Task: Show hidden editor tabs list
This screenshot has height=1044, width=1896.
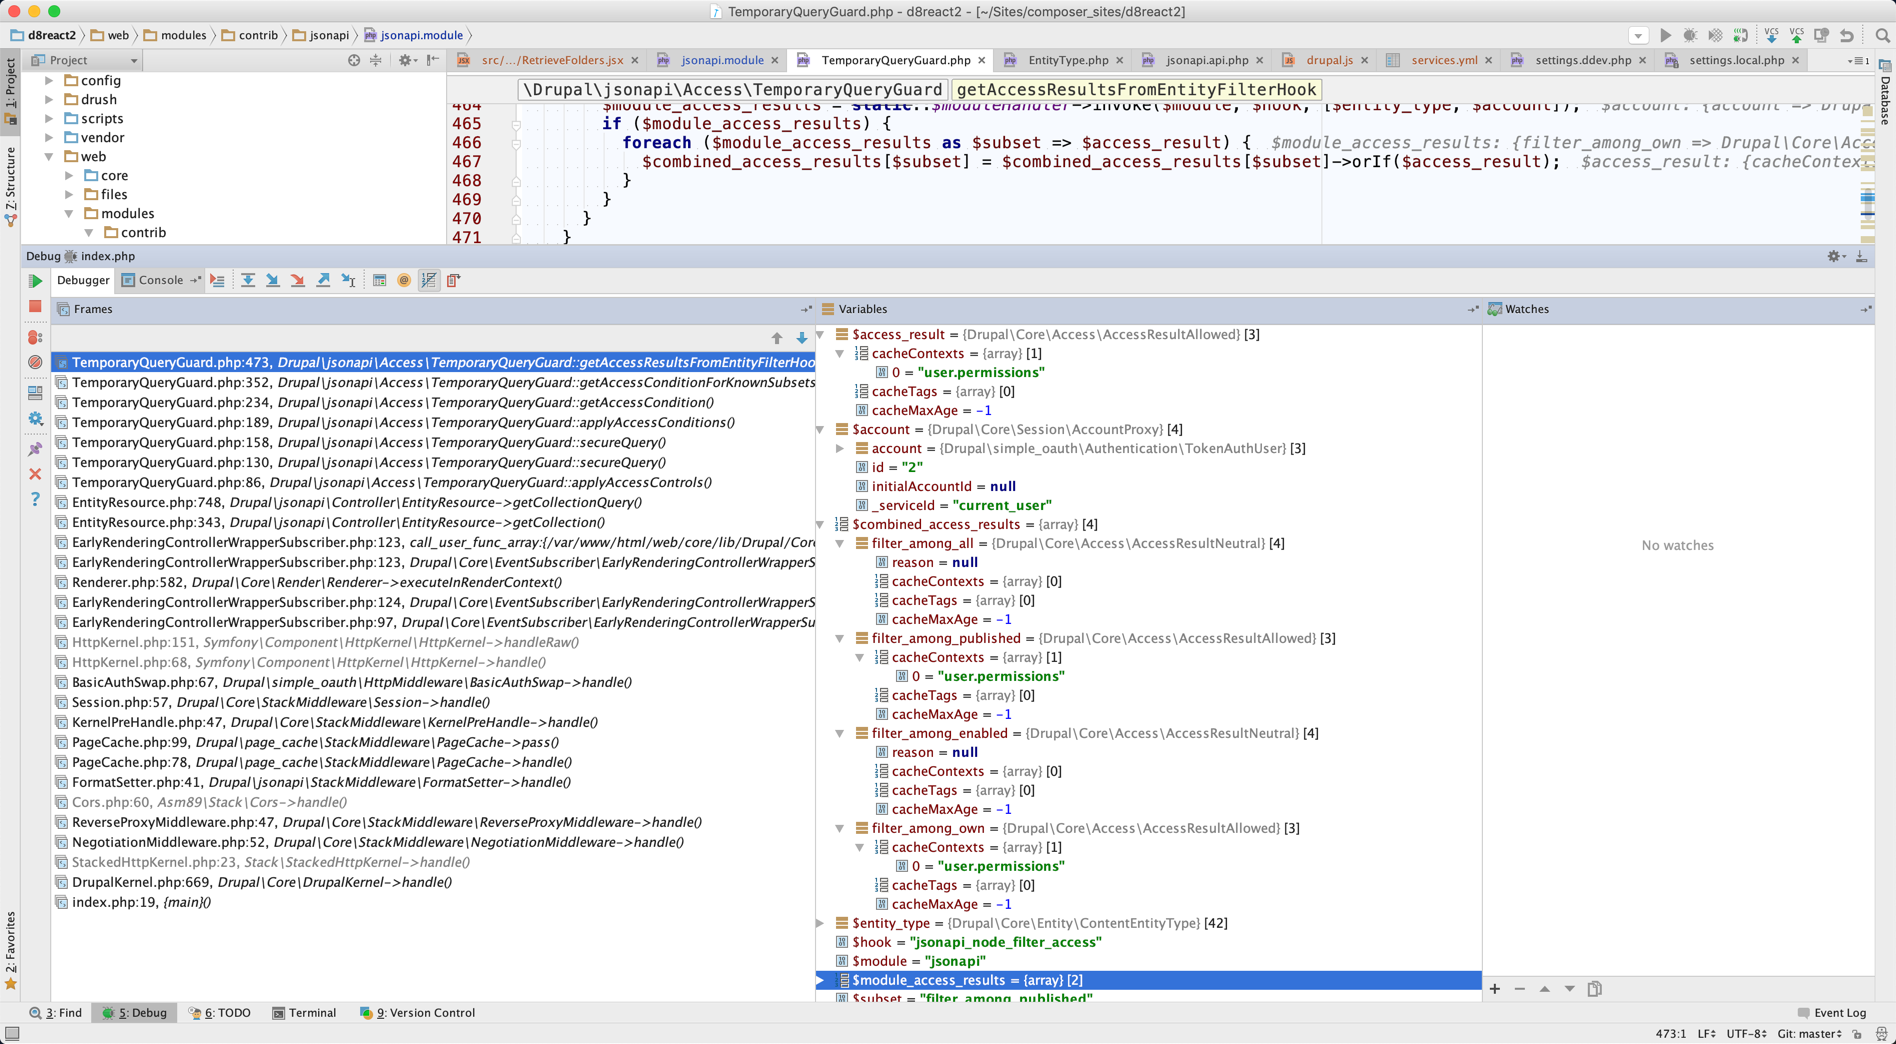Action: pos(1858,61)
